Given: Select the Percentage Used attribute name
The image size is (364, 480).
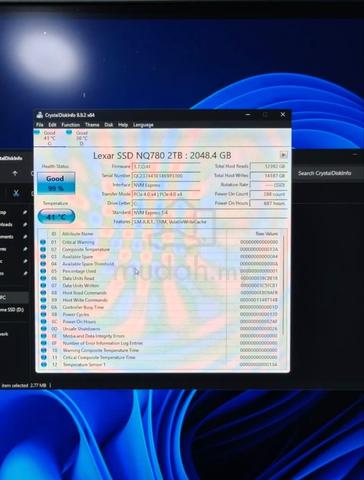Looking at the screenshot, I should [79, 271].
